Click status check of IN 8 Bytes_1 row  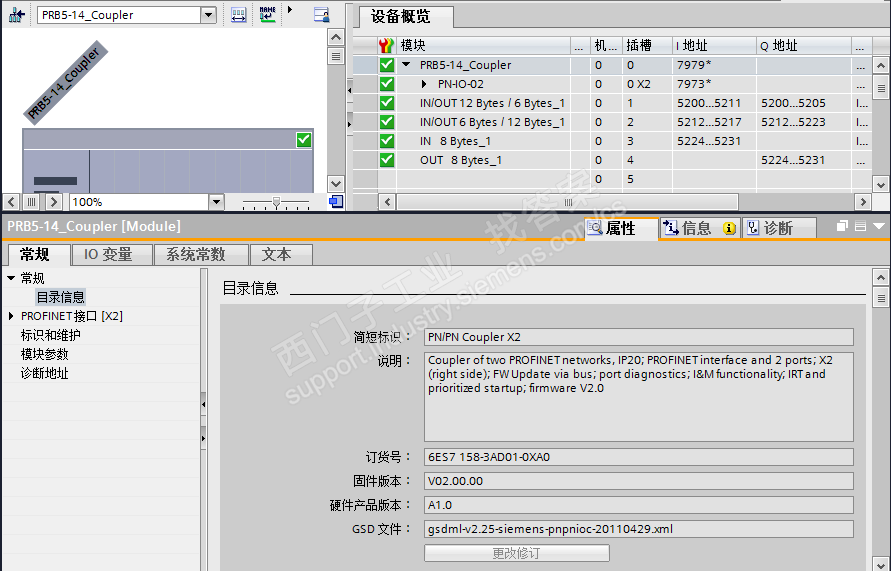click(x=387, y=140)
